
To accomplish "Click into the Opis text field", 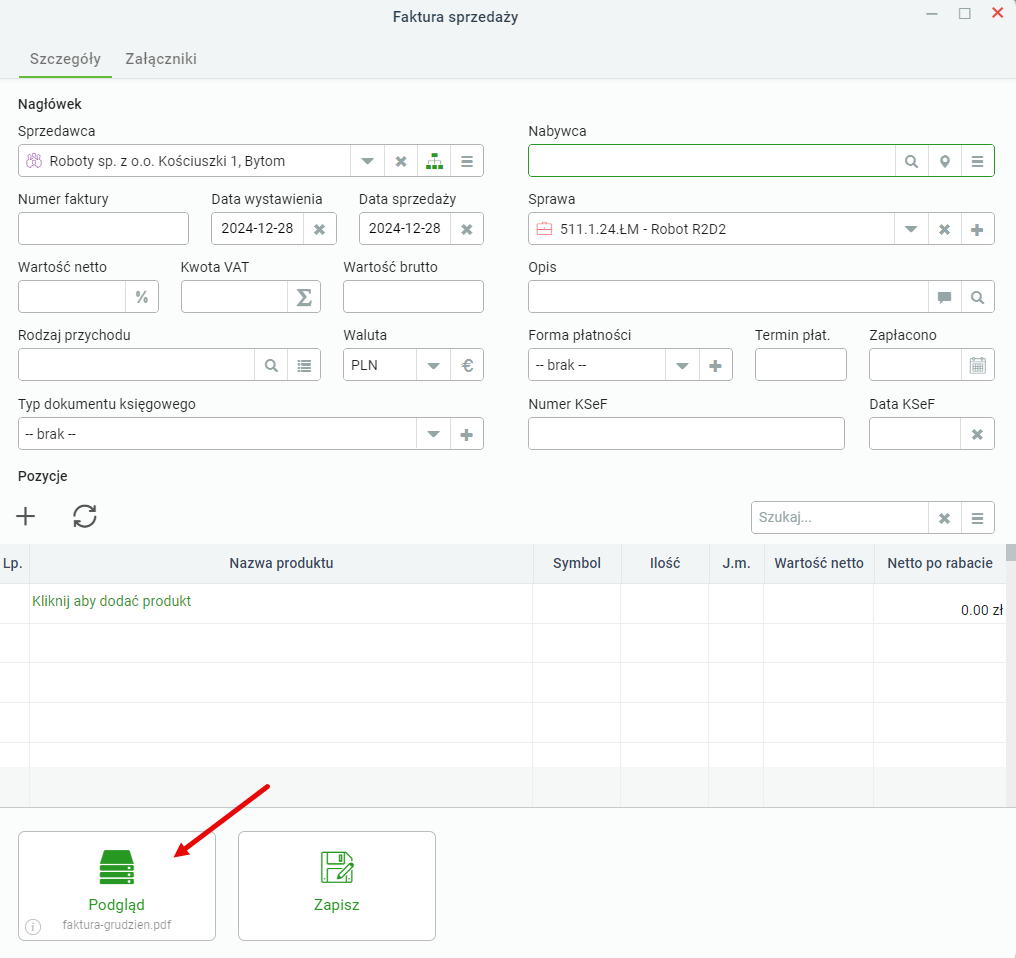I will (x=728, y=298).
